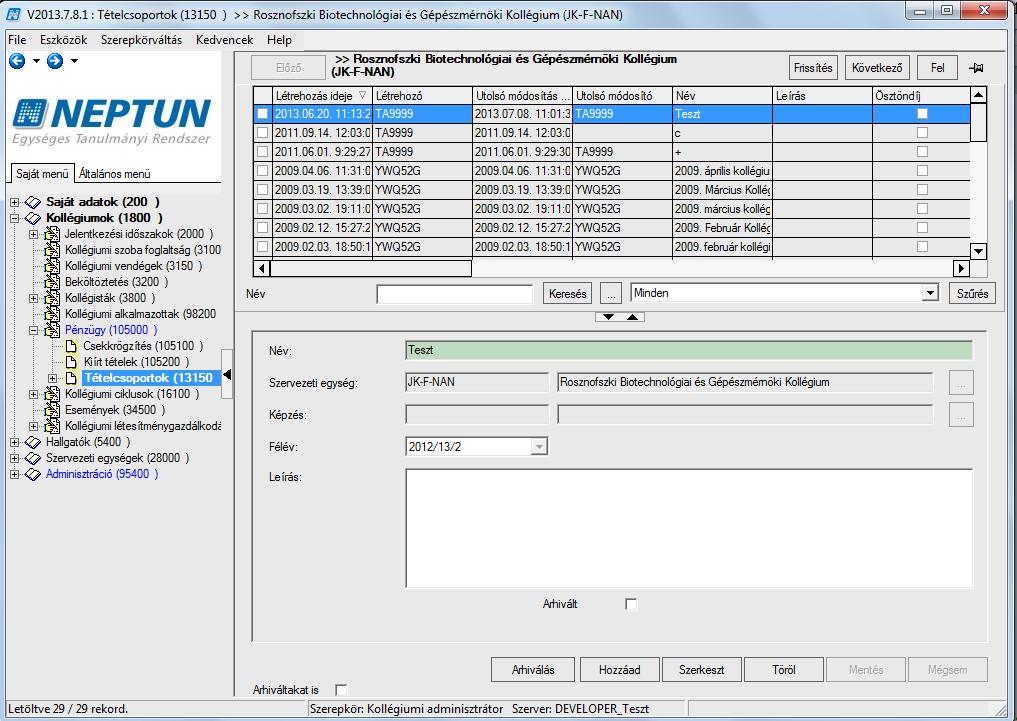Viewport: 1017px width, 721px height.
Task: Click the Kollégiumi szoba foglaltság icon
Action: [52, 250]
